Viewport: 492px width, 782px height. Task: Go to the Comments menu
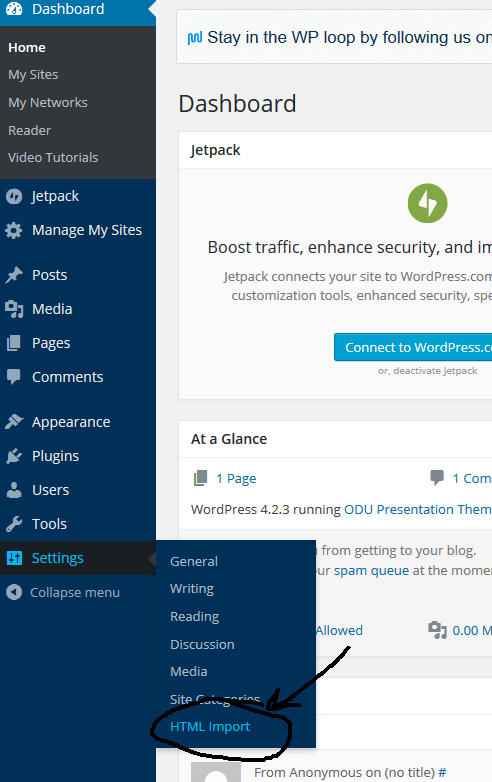67,377
